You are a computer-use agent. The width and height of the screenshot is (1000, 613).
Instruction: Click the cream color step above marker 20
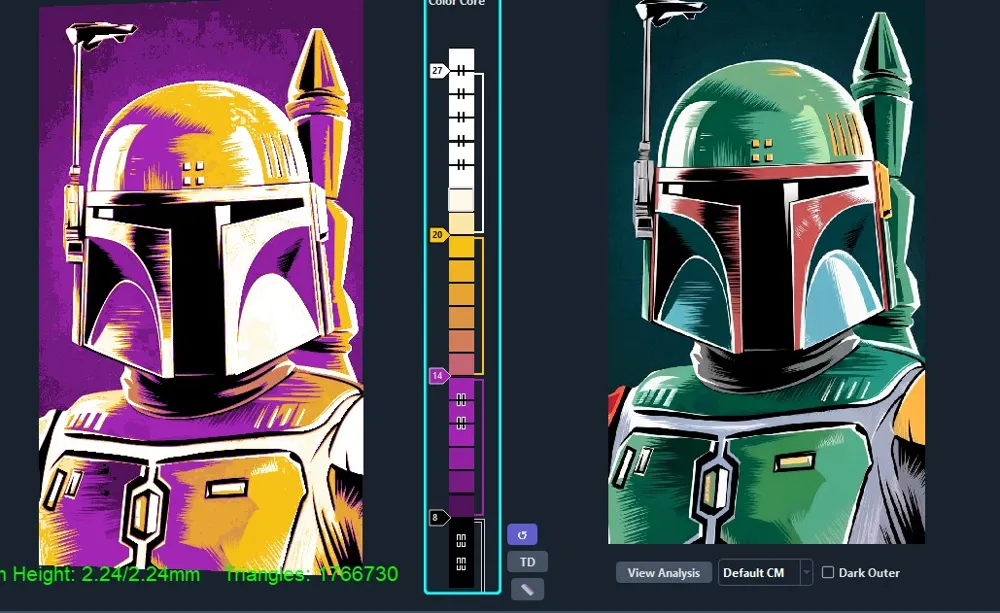tap(461, 223)
